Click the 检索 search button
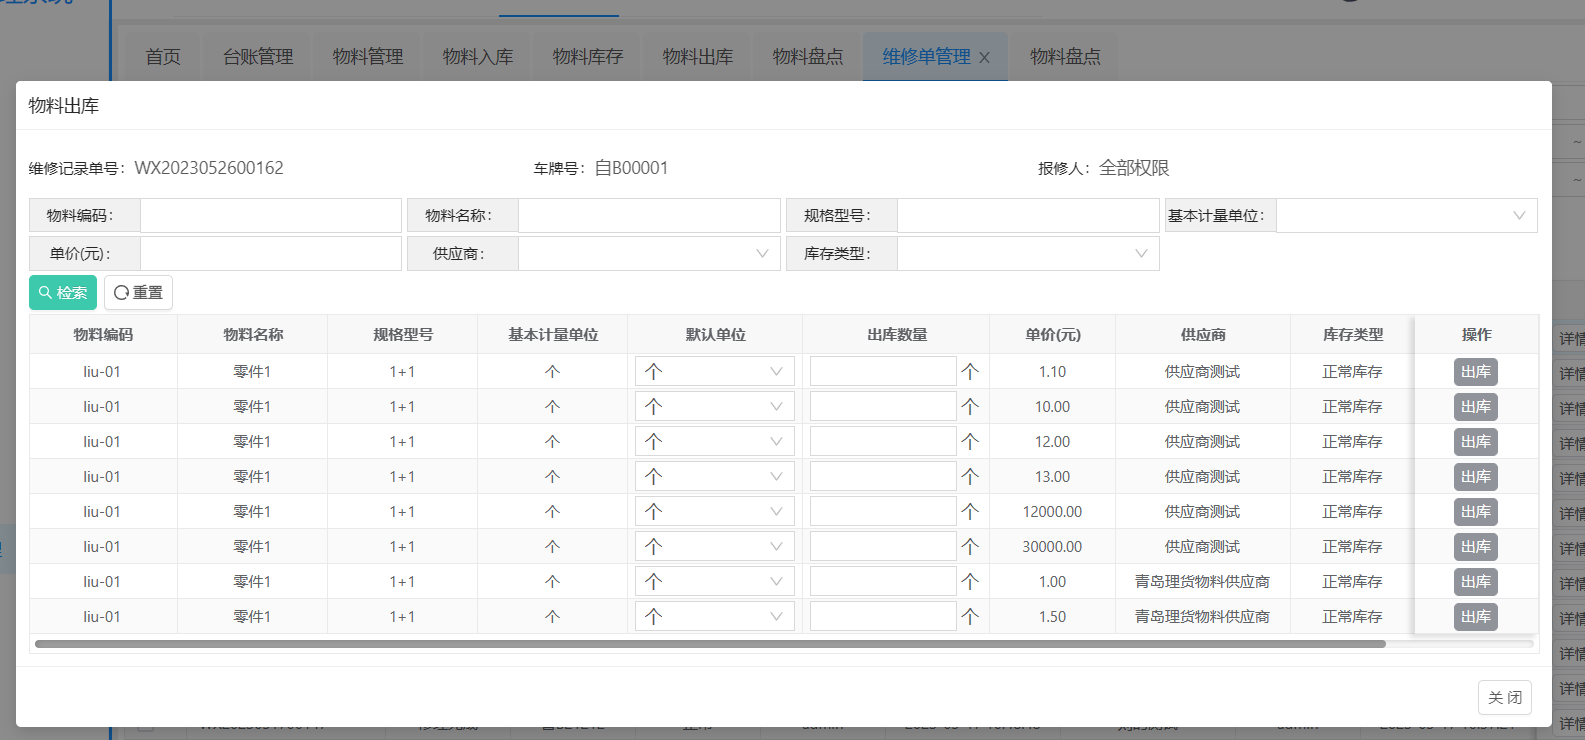This screenshot has width=1585, height=740. [x=63, y=293]
